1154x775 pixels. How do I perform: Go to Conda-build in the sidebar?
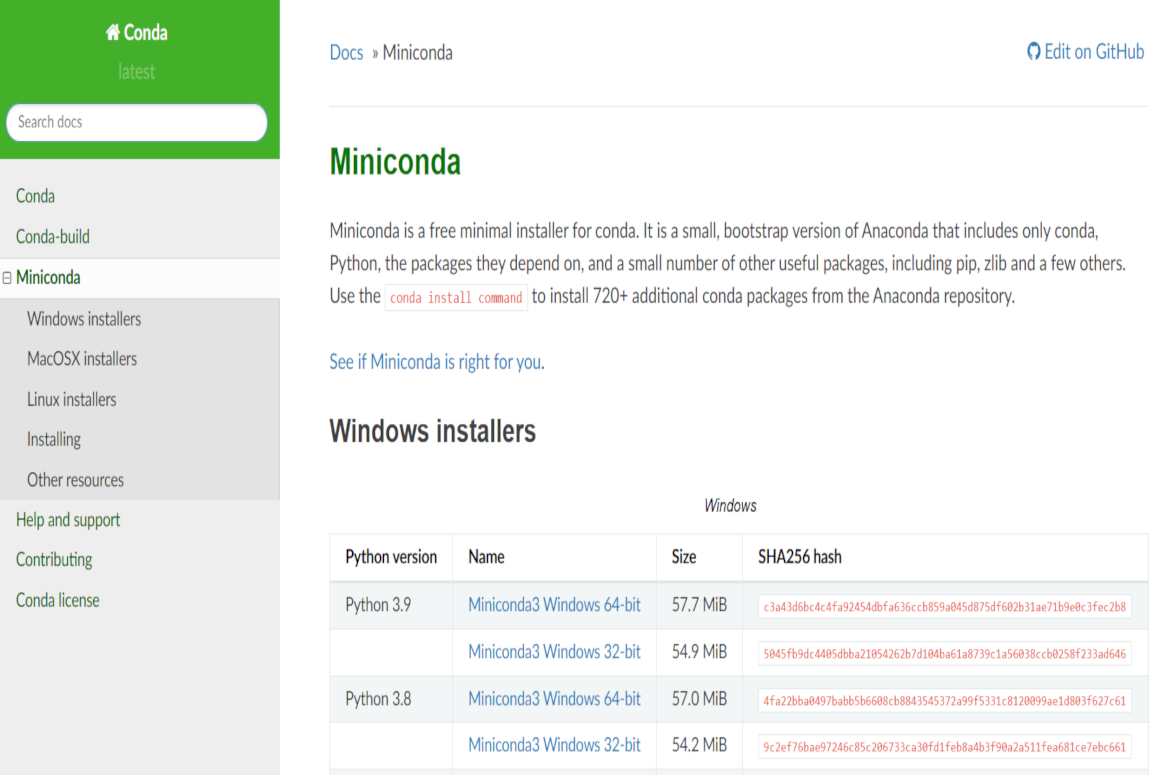click(53, 236)
